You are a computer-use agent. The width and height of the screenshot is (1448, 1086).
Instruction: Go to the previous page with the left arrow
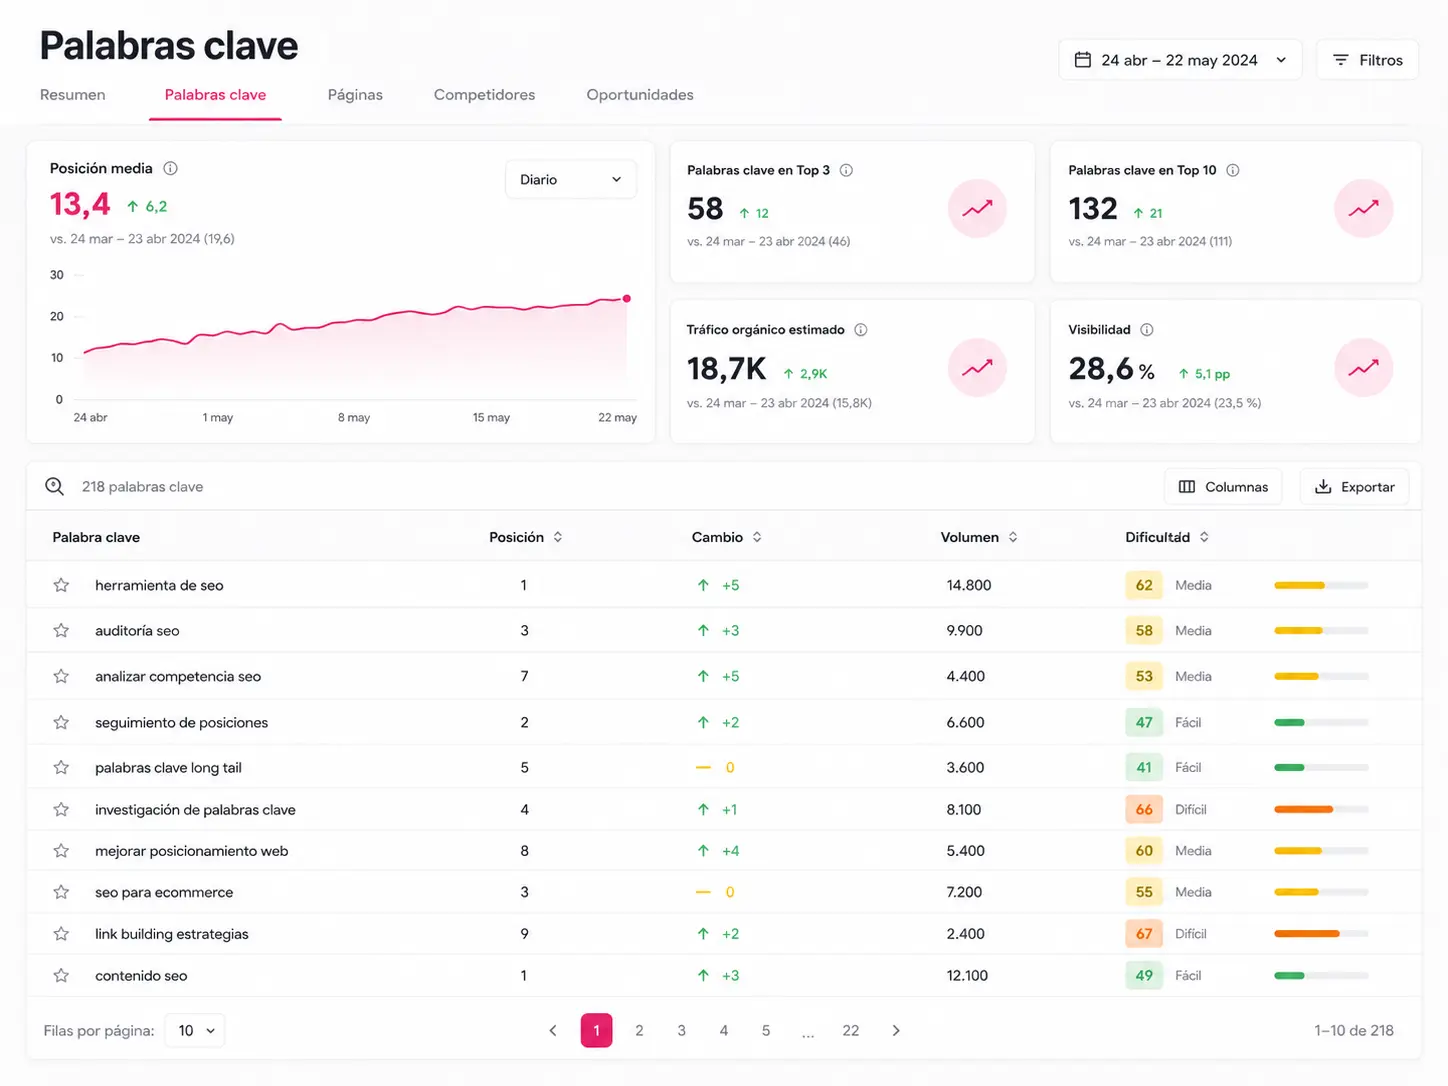pyautogui.click(x=553, y=1031)
